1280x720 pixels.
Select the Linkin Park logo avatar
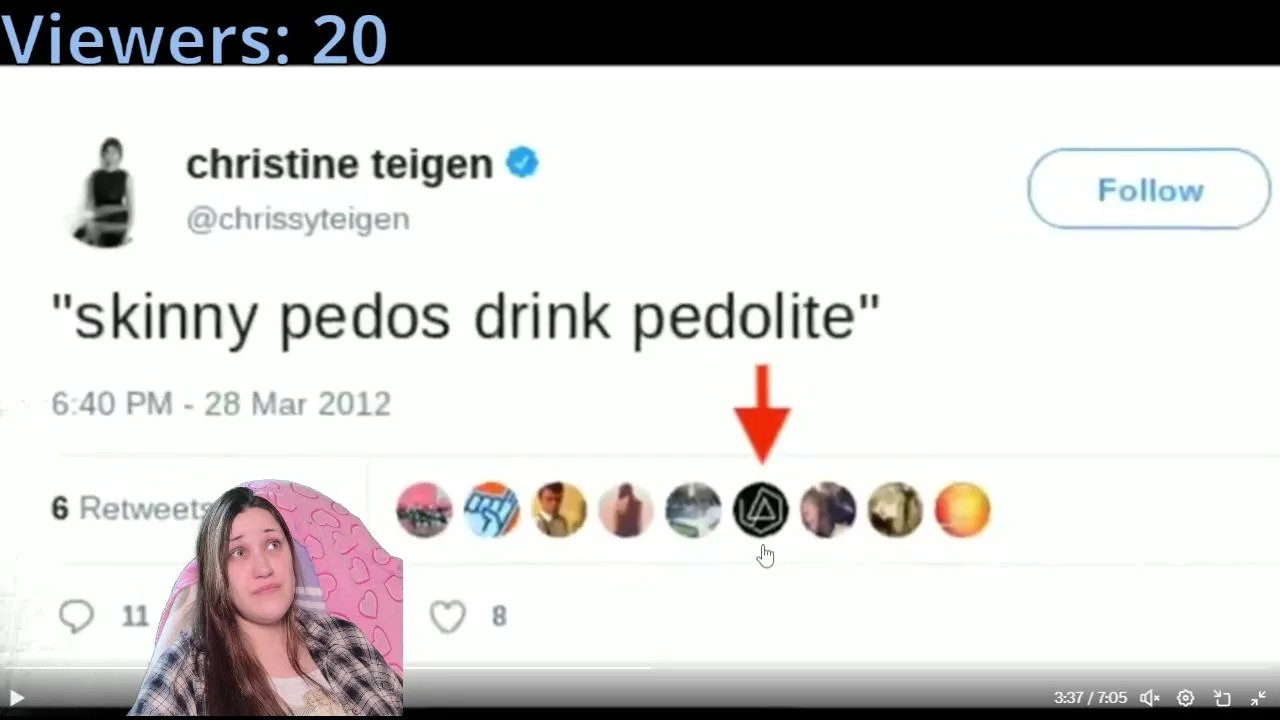(761, 510)
